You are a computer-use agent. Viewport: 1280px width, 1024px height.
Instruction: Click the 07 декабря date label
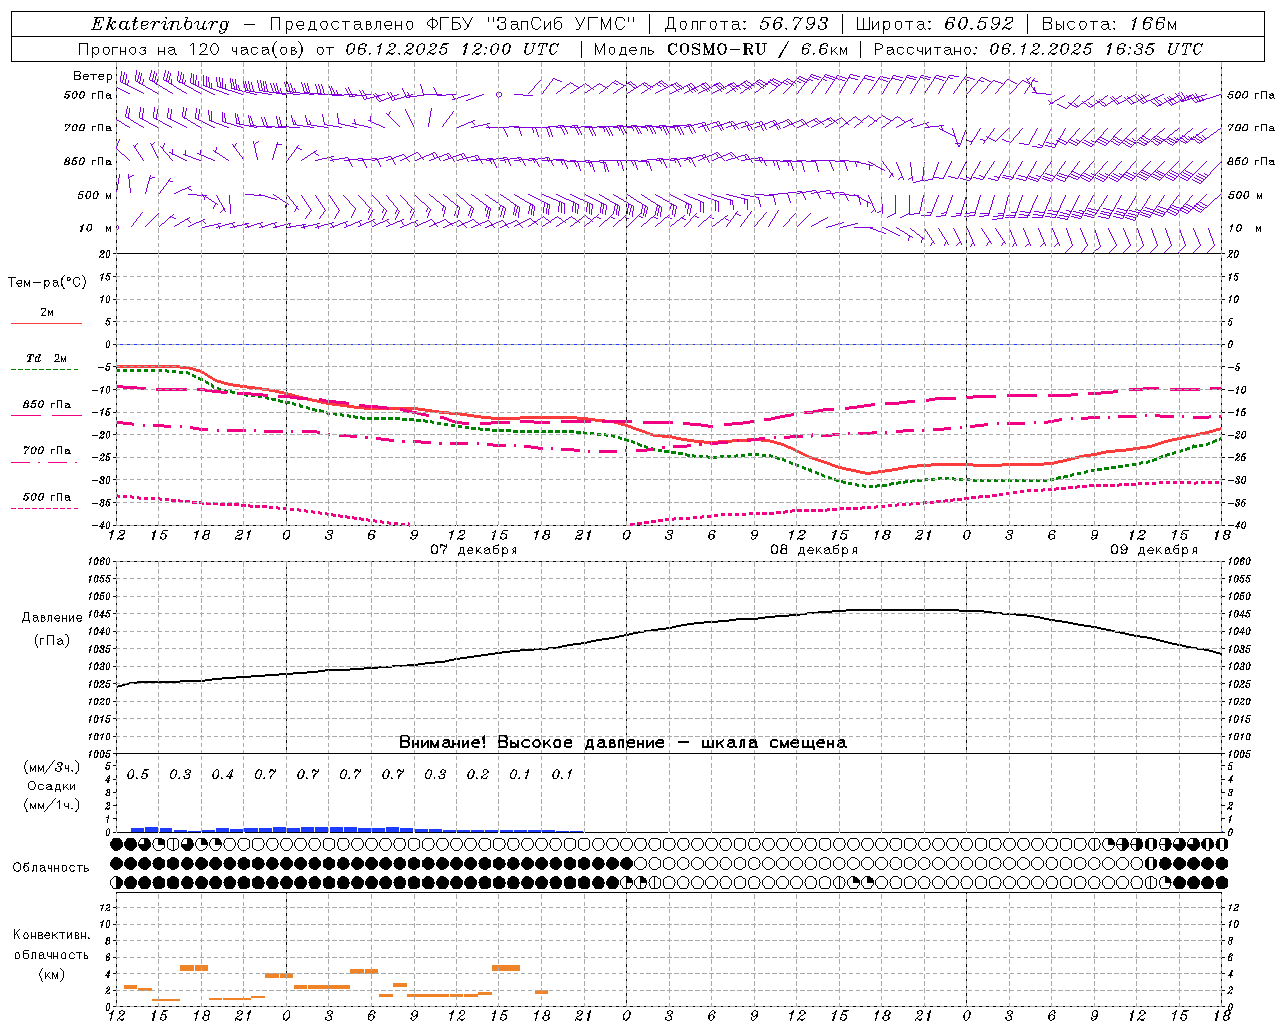pyautogui.click(x=474, y=550)
